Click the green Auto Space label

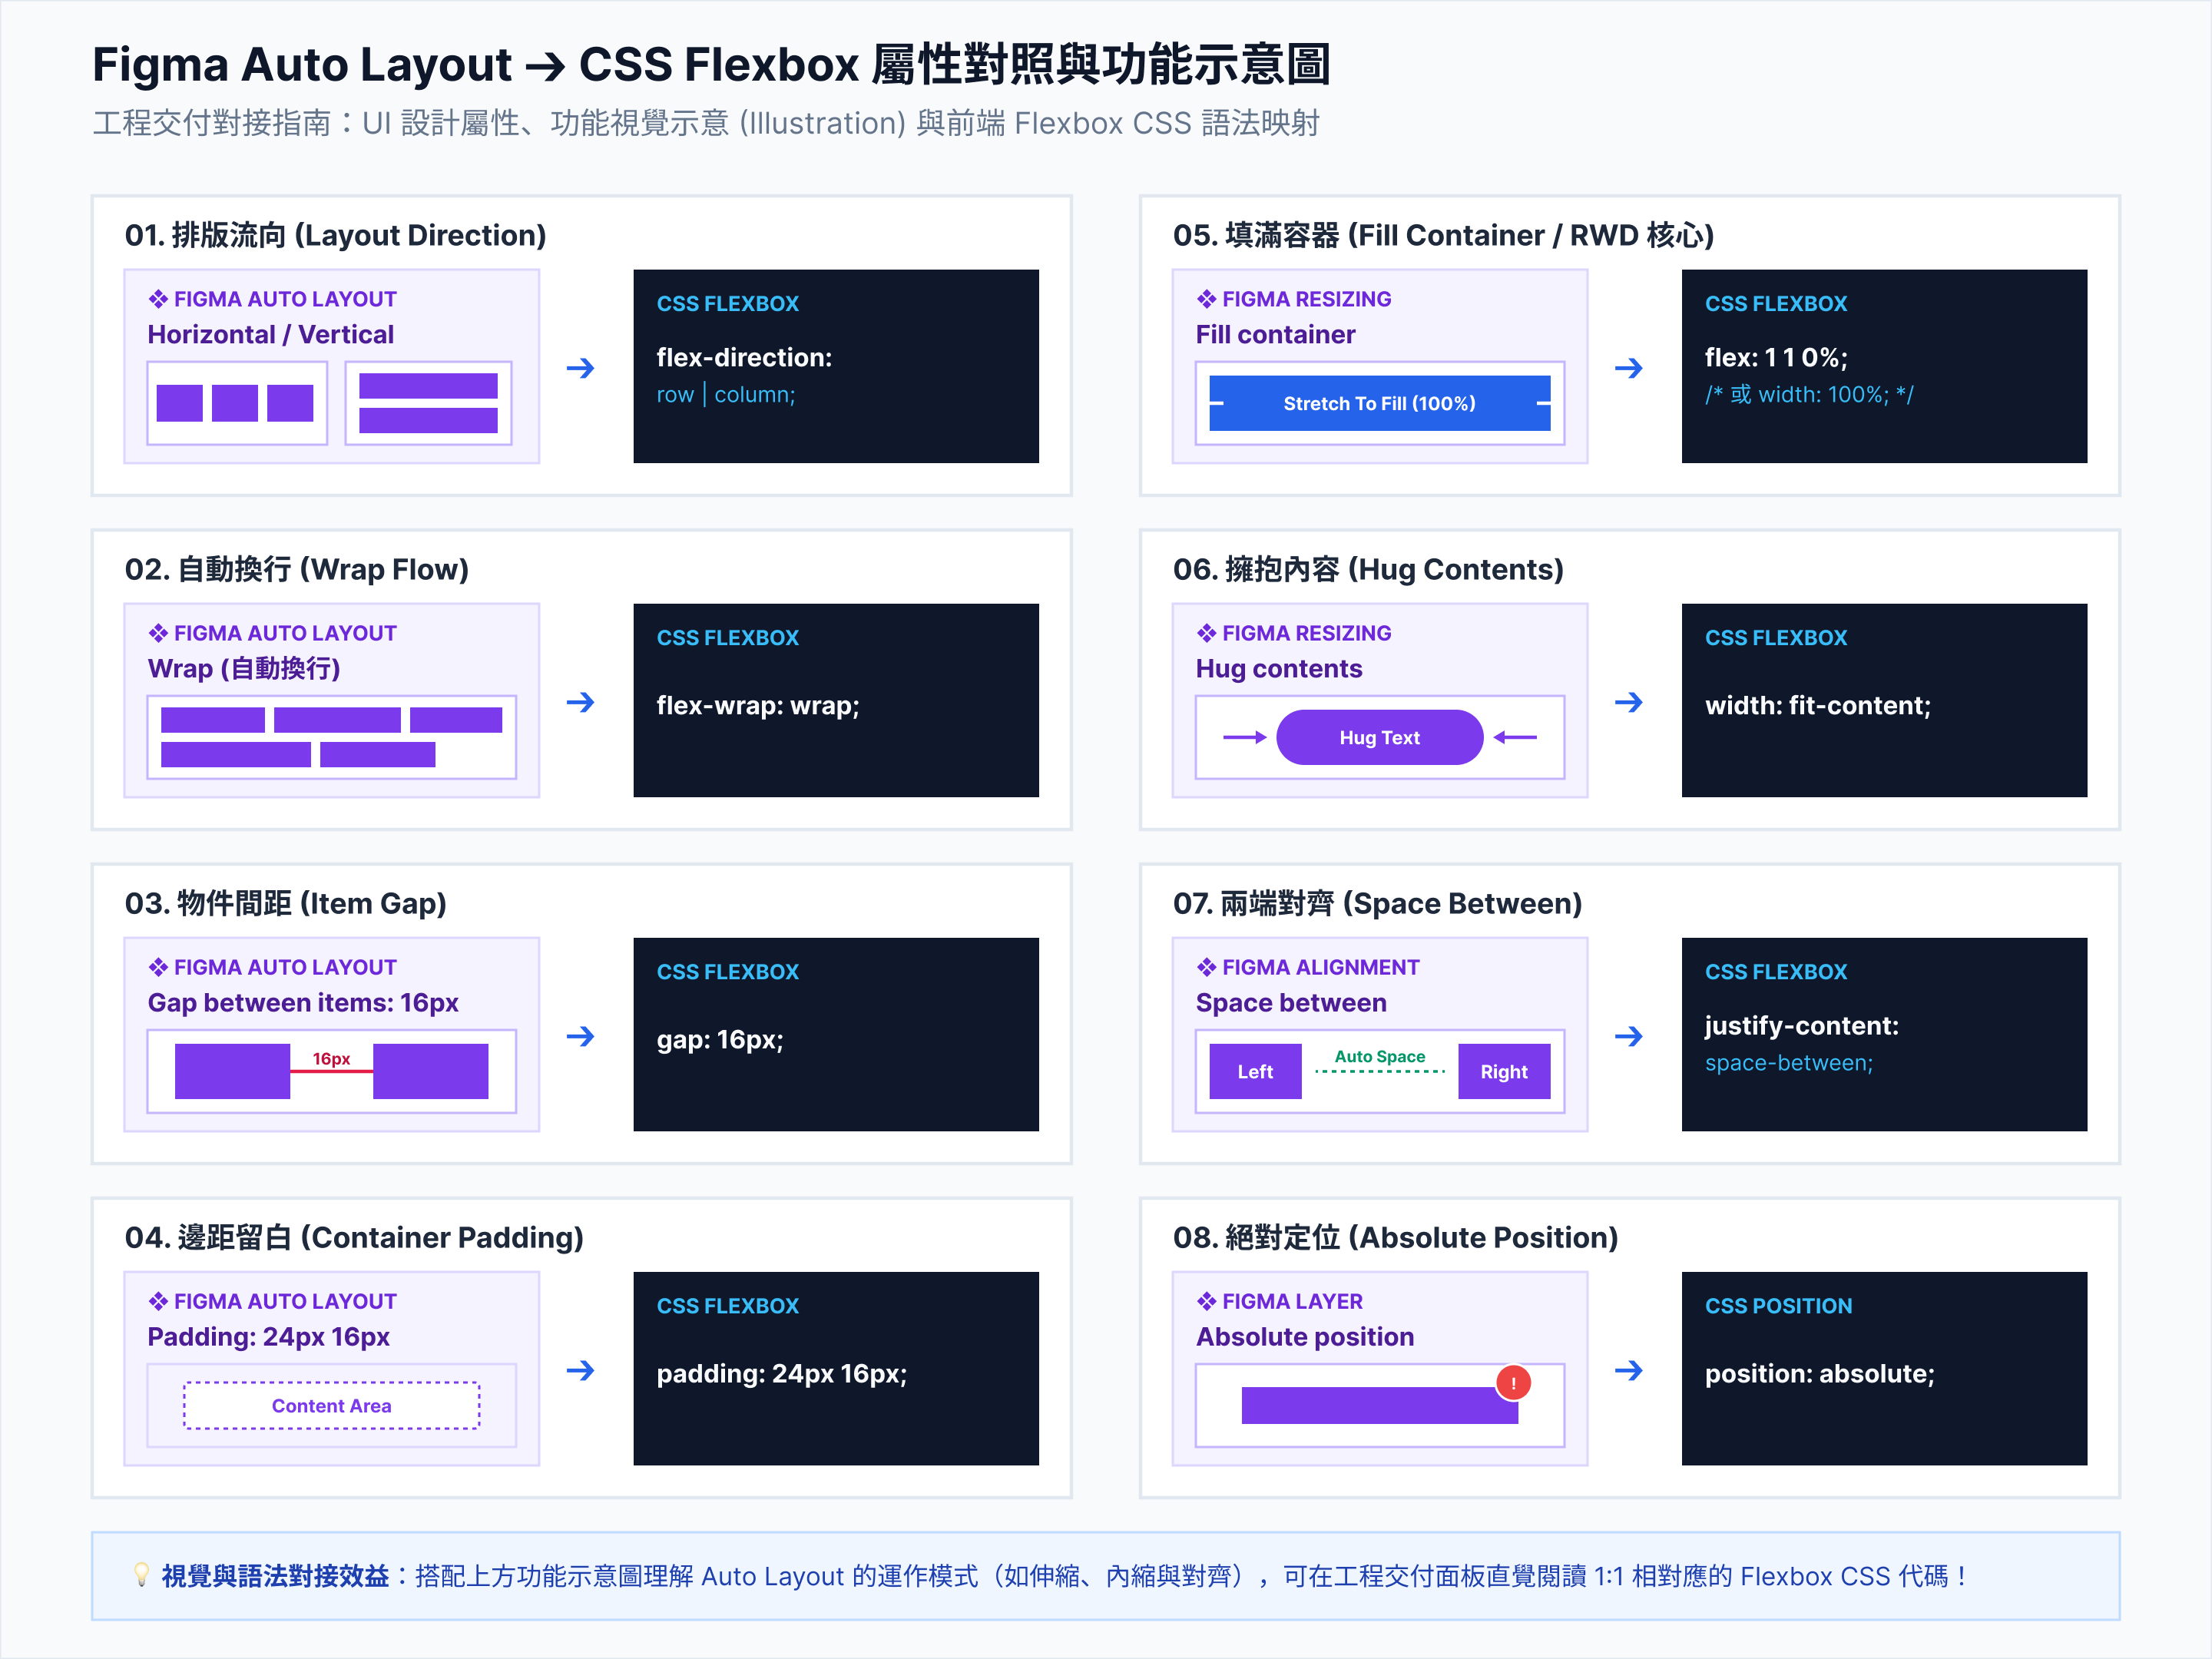pyautogui.click(x=1380, y=1056)
